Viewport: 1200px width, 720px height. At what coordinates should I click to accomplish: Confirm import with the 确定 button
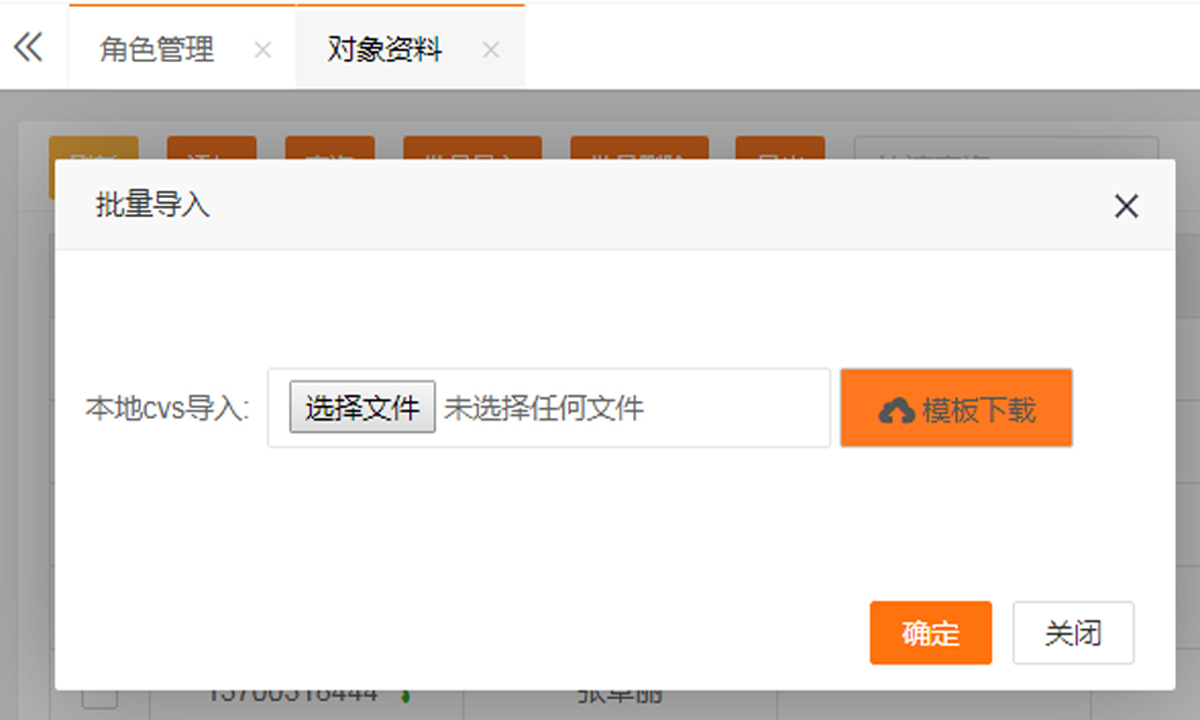pyautogui.click(x=930, y=633)
